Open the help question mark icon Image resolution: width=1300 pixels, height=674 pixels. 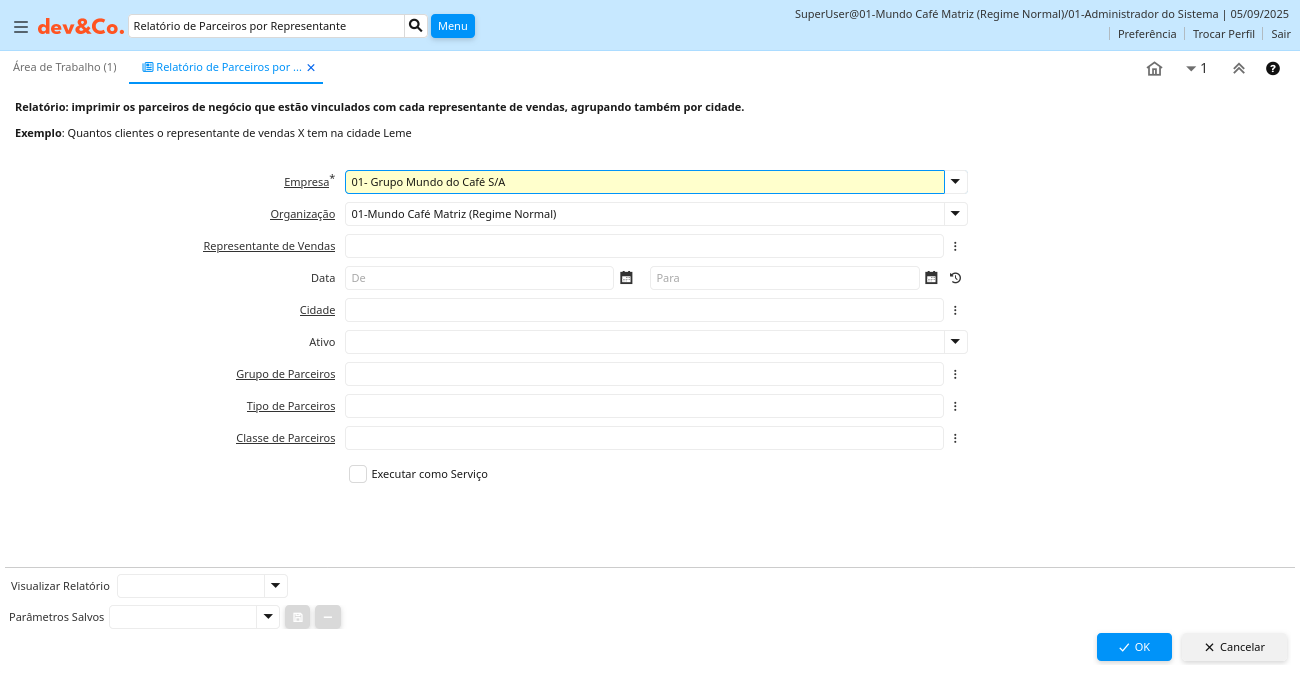pos(1273,69)
